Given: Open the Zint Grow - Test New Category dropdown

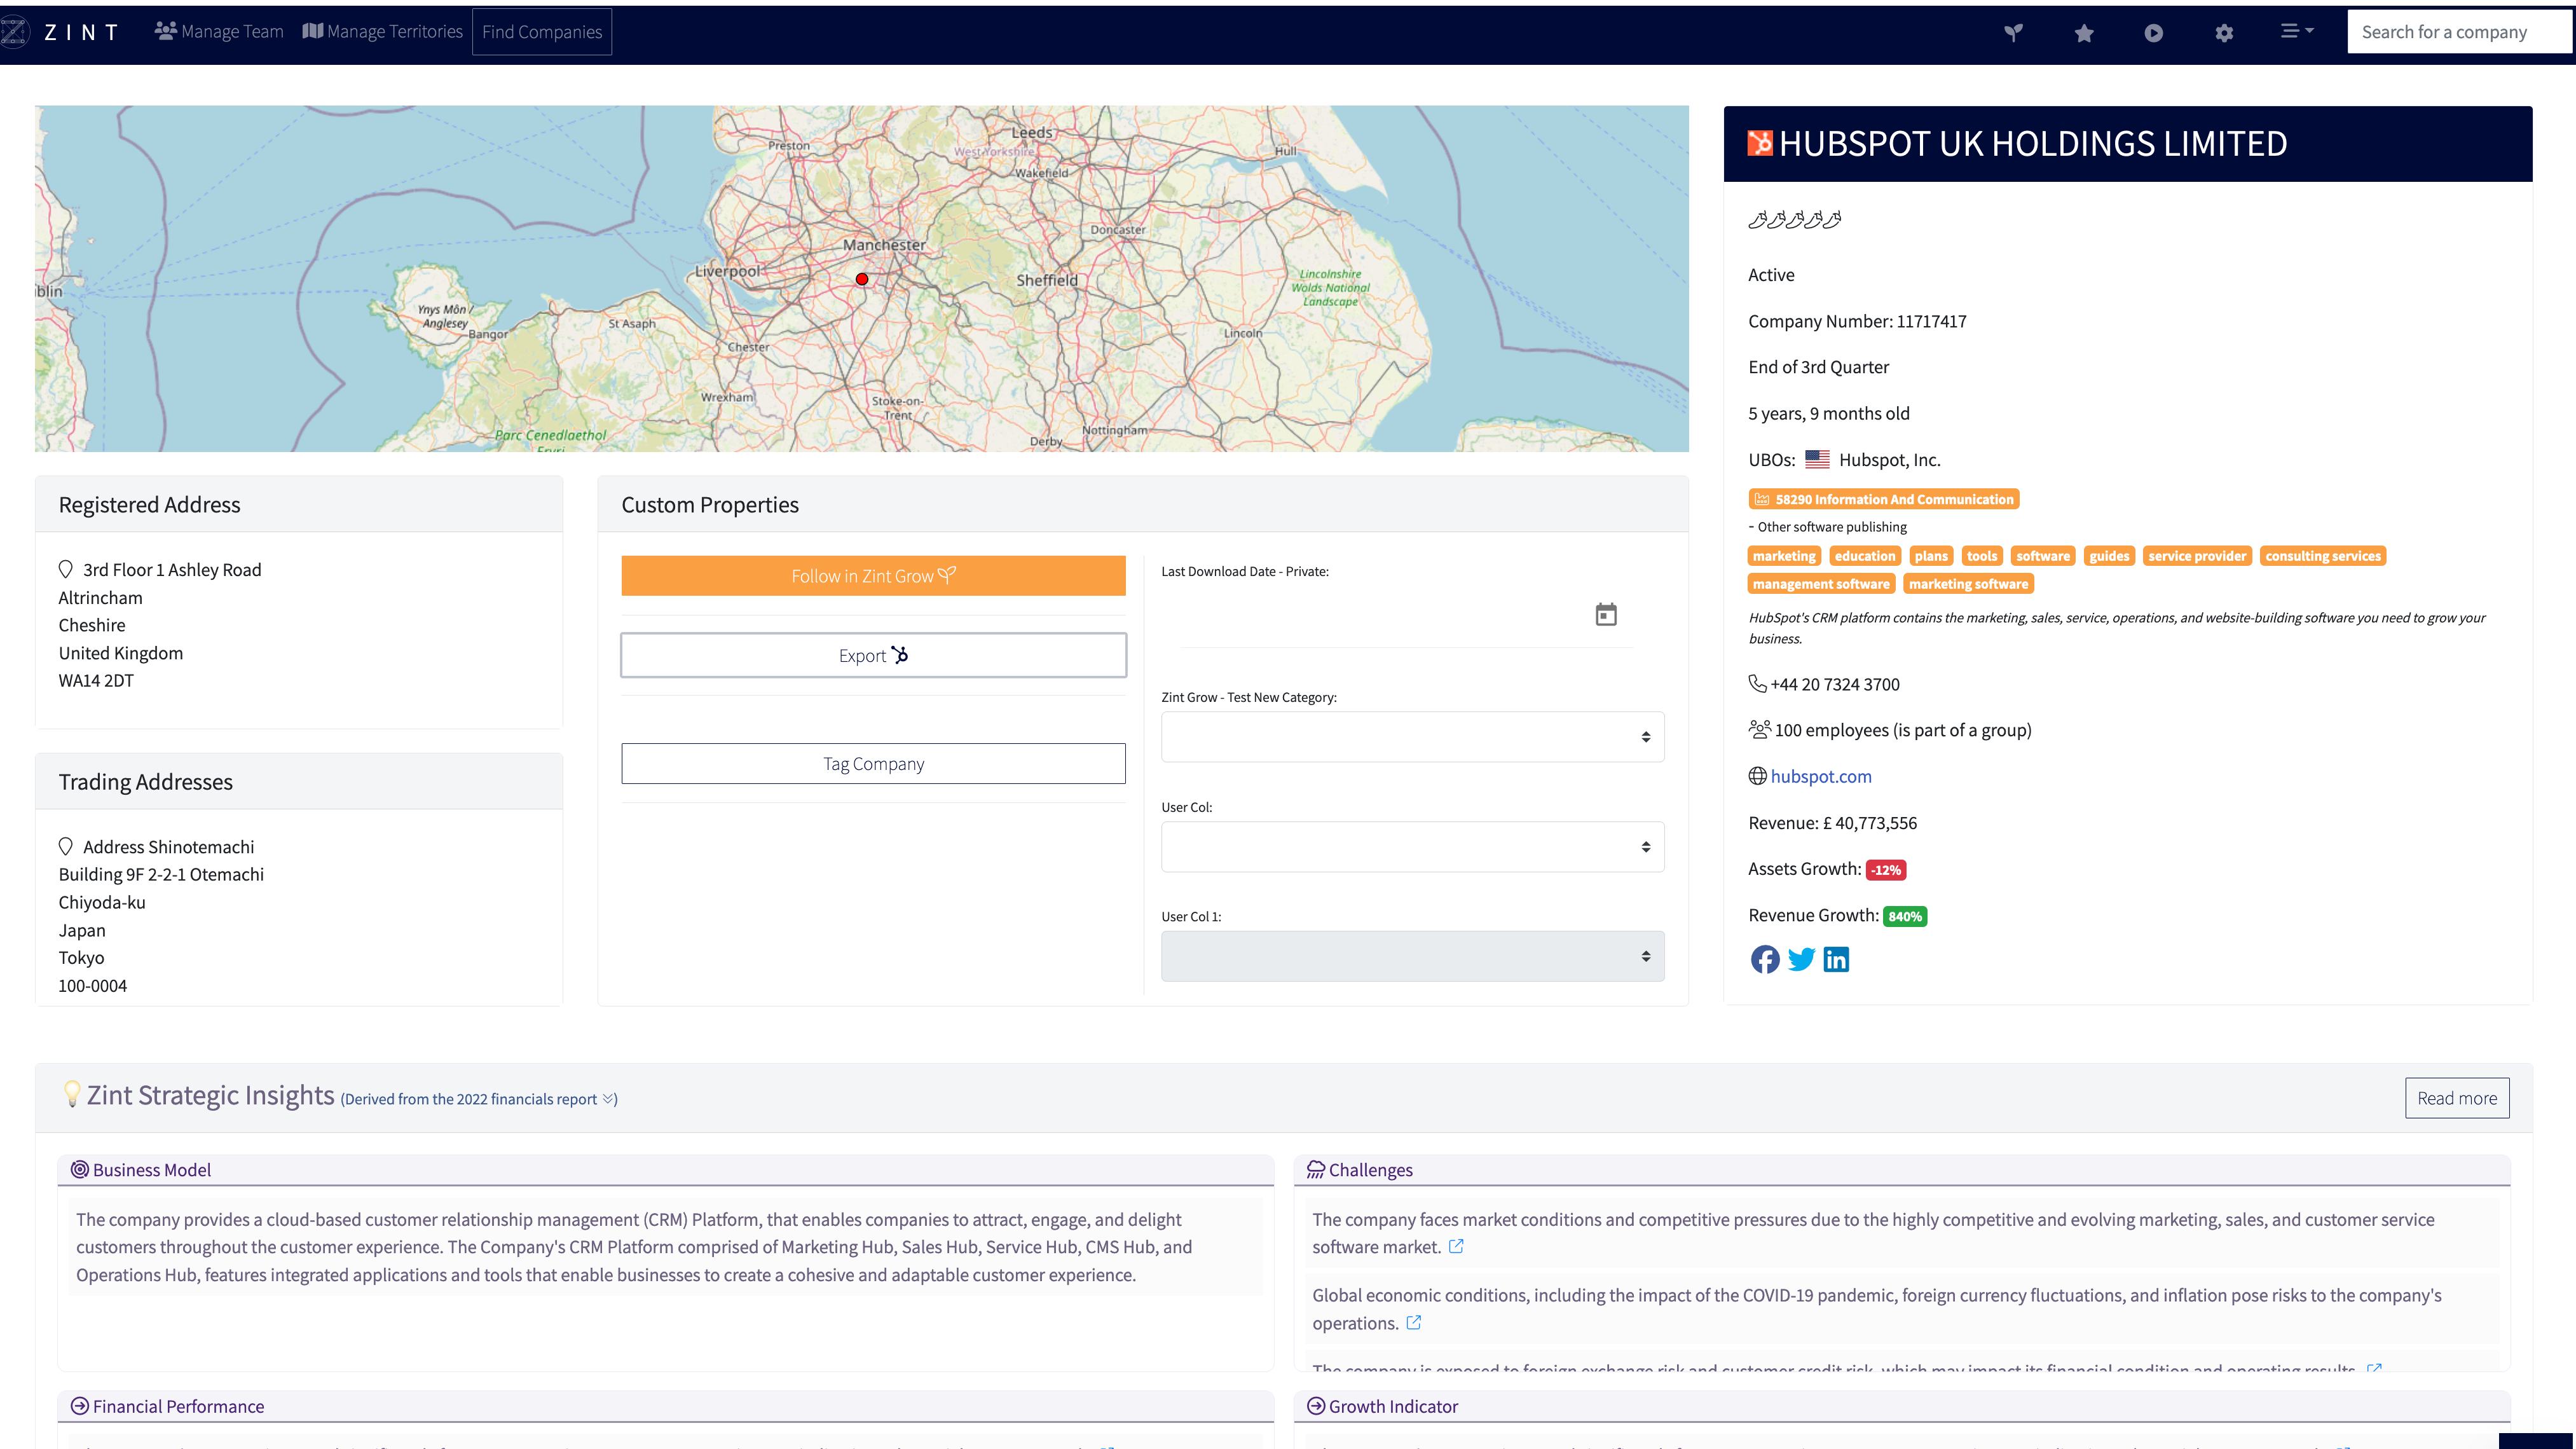Looking at the screenshot, I should tap(1411, 736).
